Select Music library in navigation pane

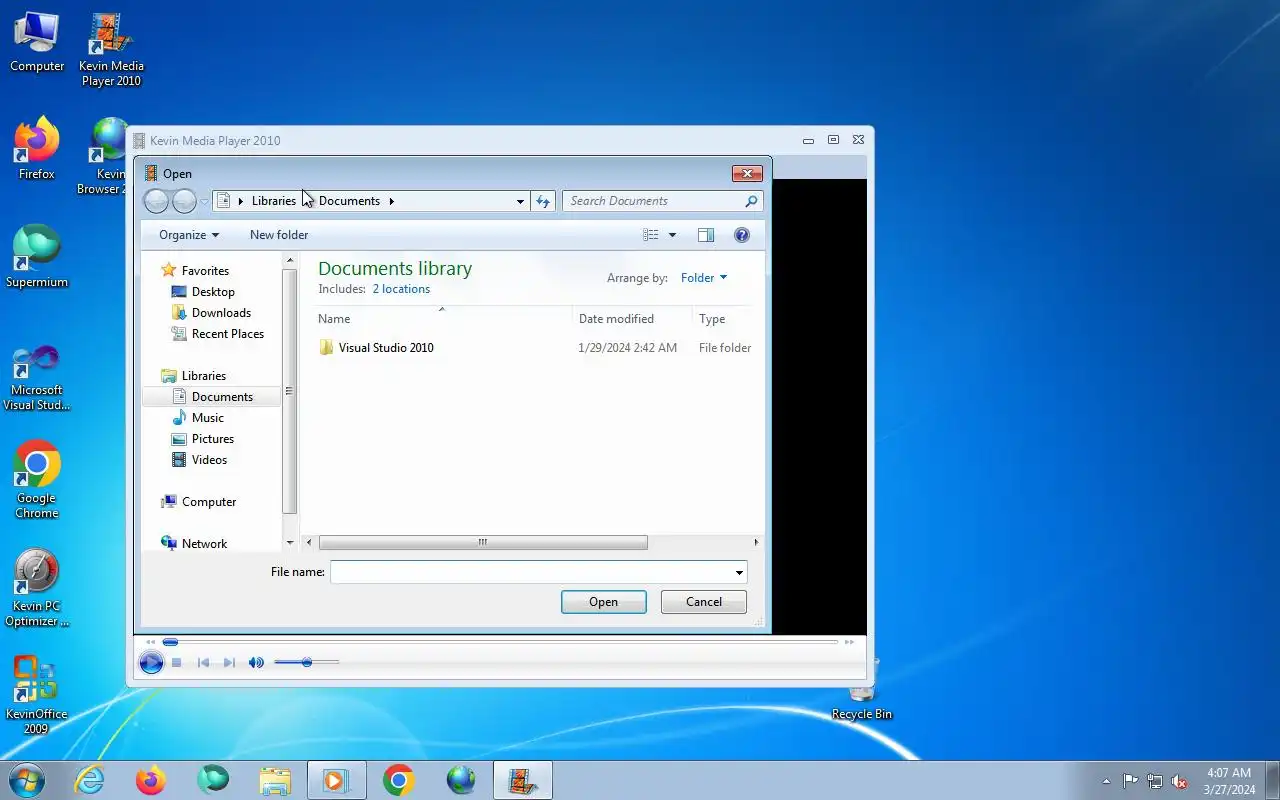point(207,418)
